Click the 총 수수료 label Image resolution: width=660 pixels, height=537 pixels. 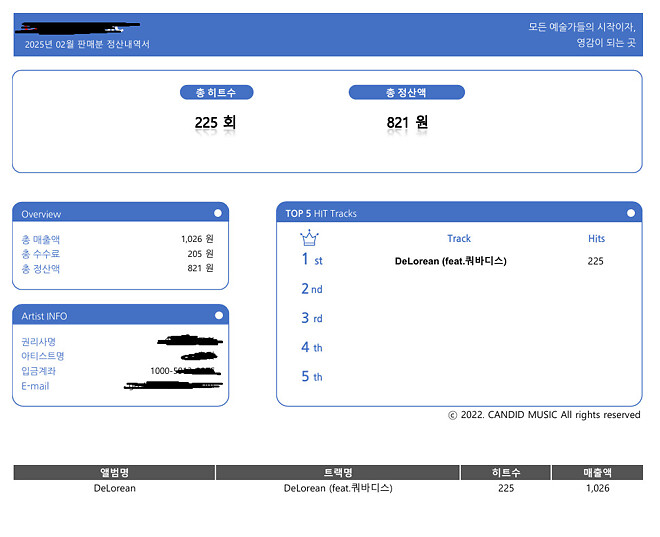tap(41, 254)
